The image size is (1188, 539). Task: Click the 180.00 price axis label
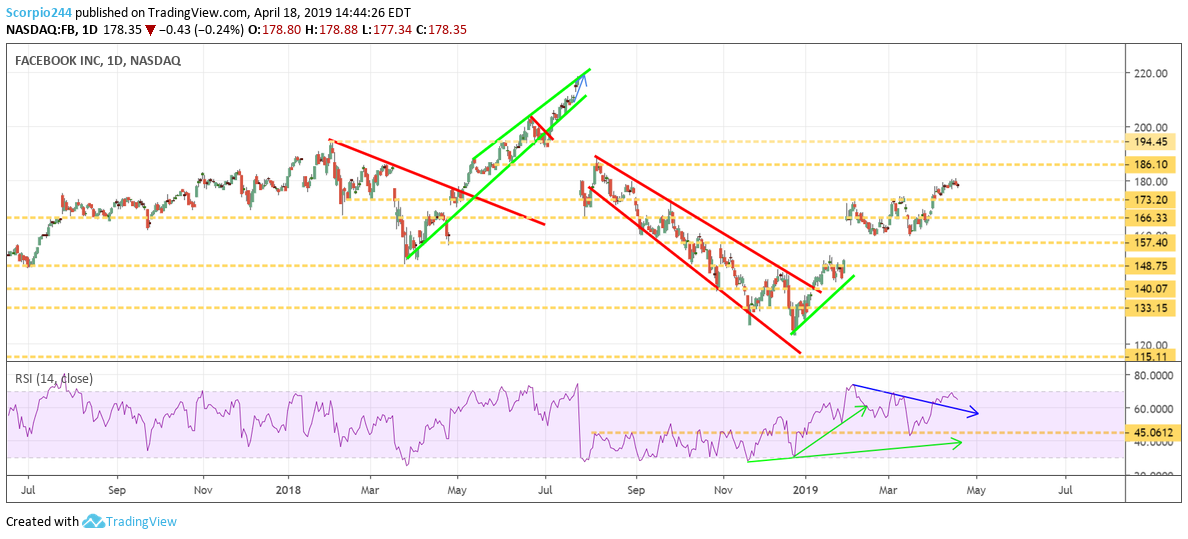(x=1151, y=182)
